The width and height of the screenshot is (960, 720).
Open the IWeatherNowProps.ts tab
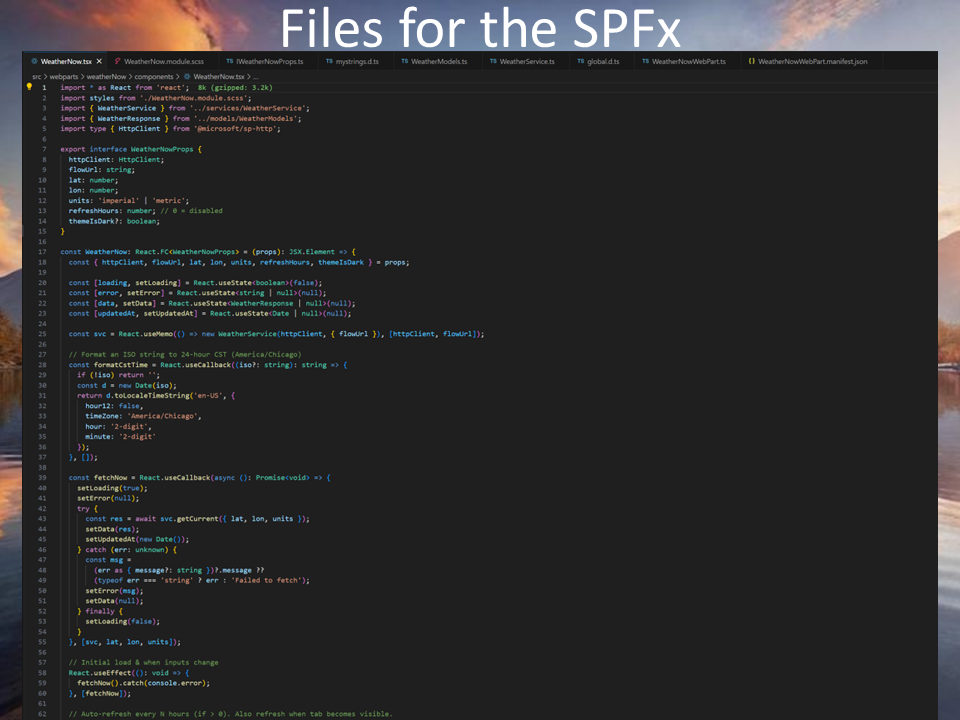tap(269, 61)
